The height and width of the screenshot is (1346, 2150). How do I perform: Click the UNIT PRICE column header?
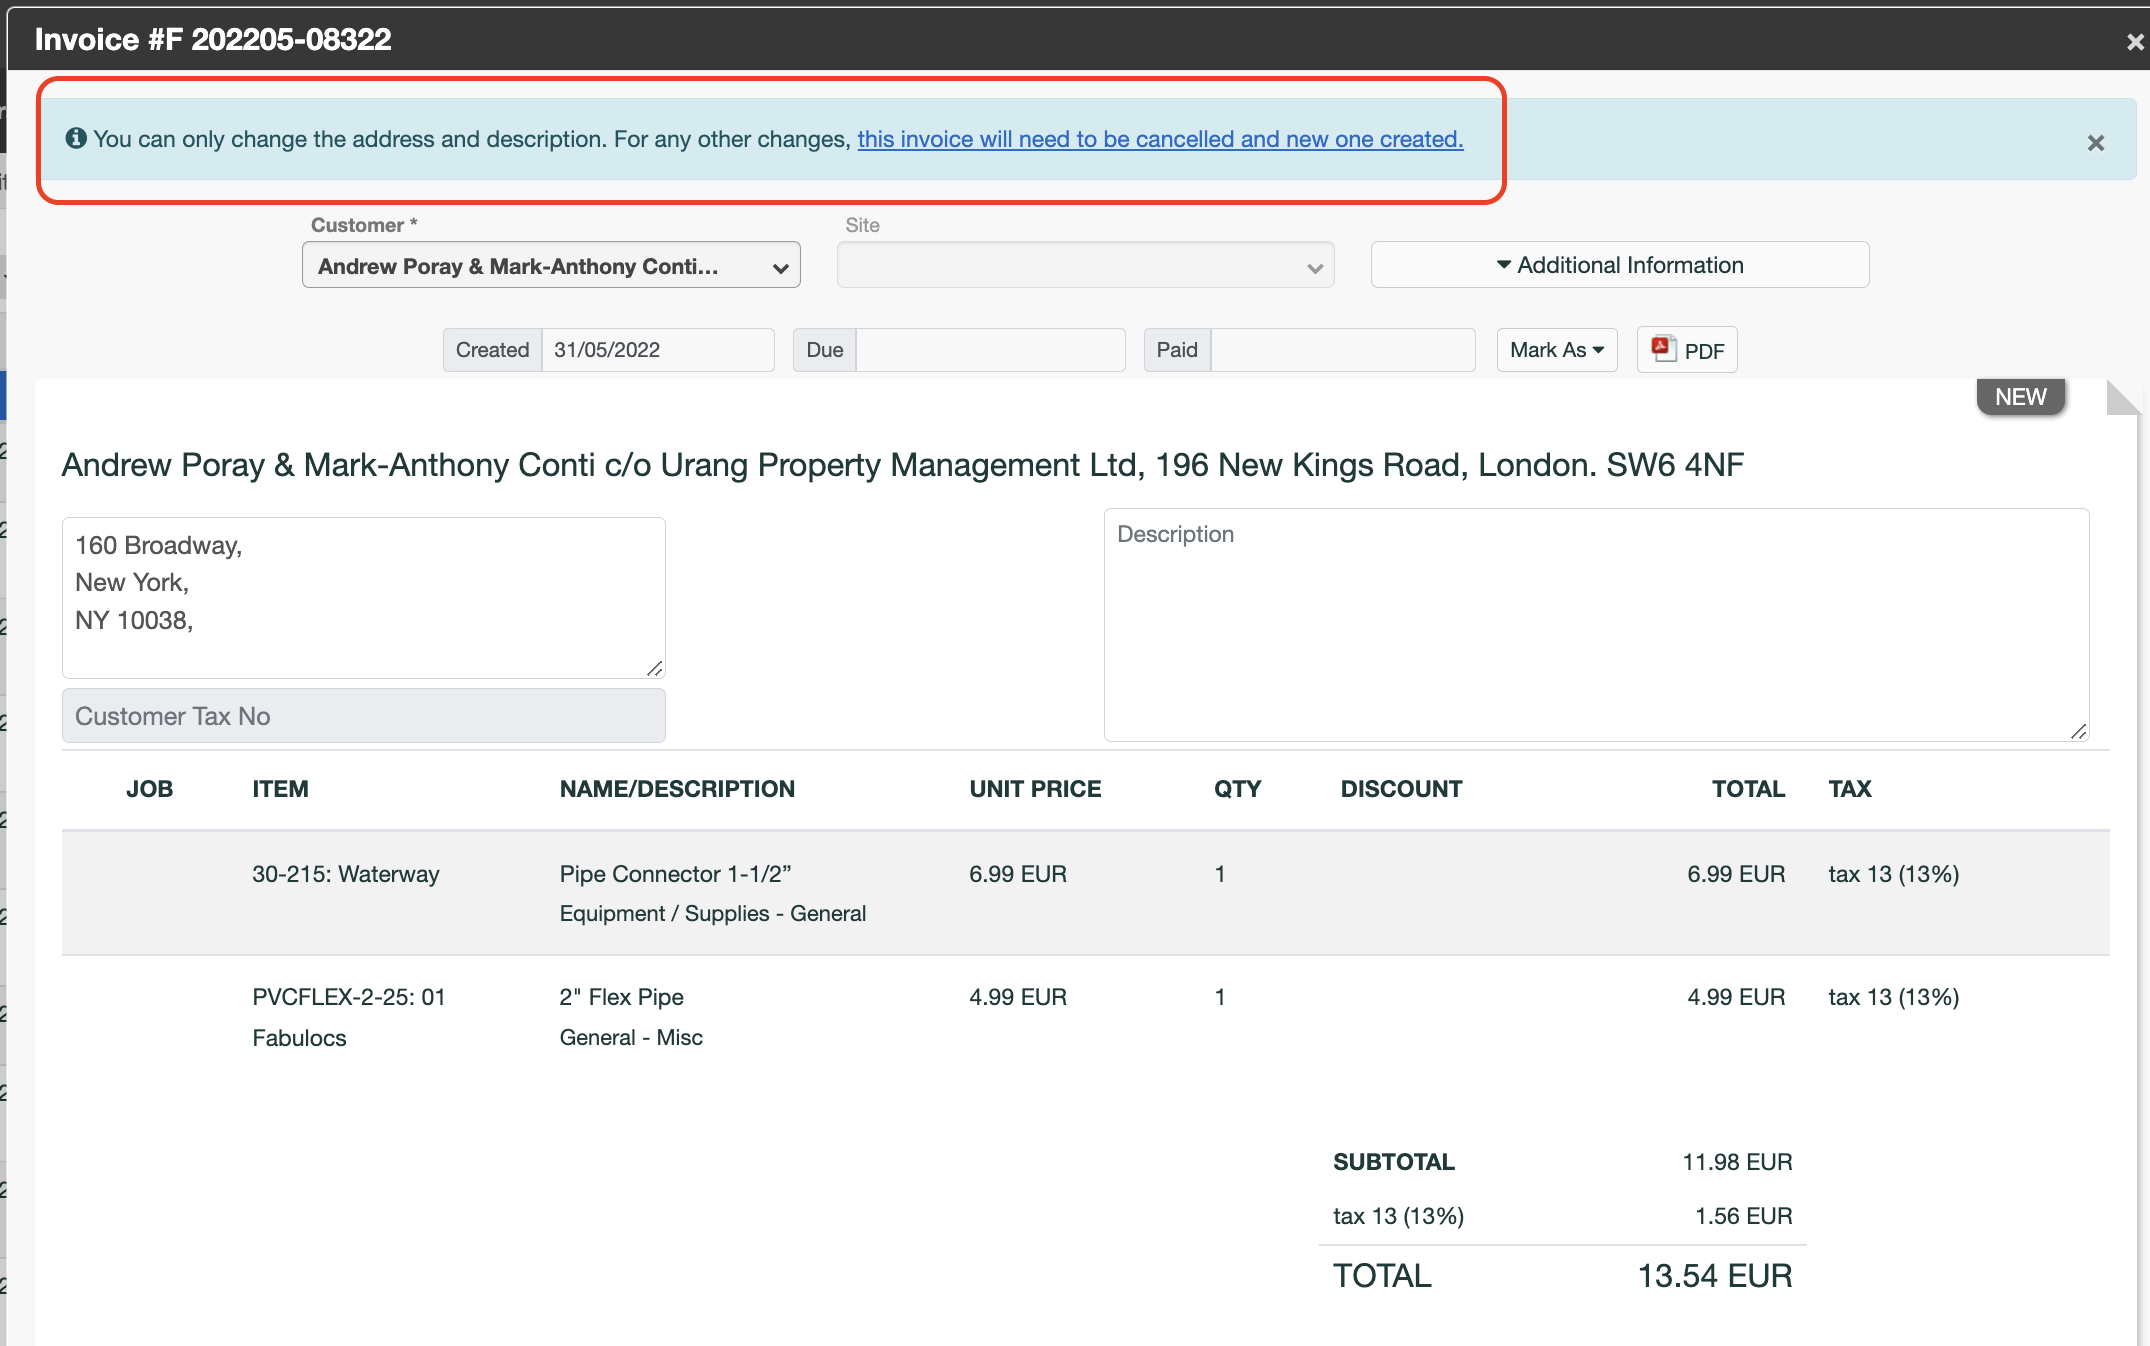coord(1035,789)
